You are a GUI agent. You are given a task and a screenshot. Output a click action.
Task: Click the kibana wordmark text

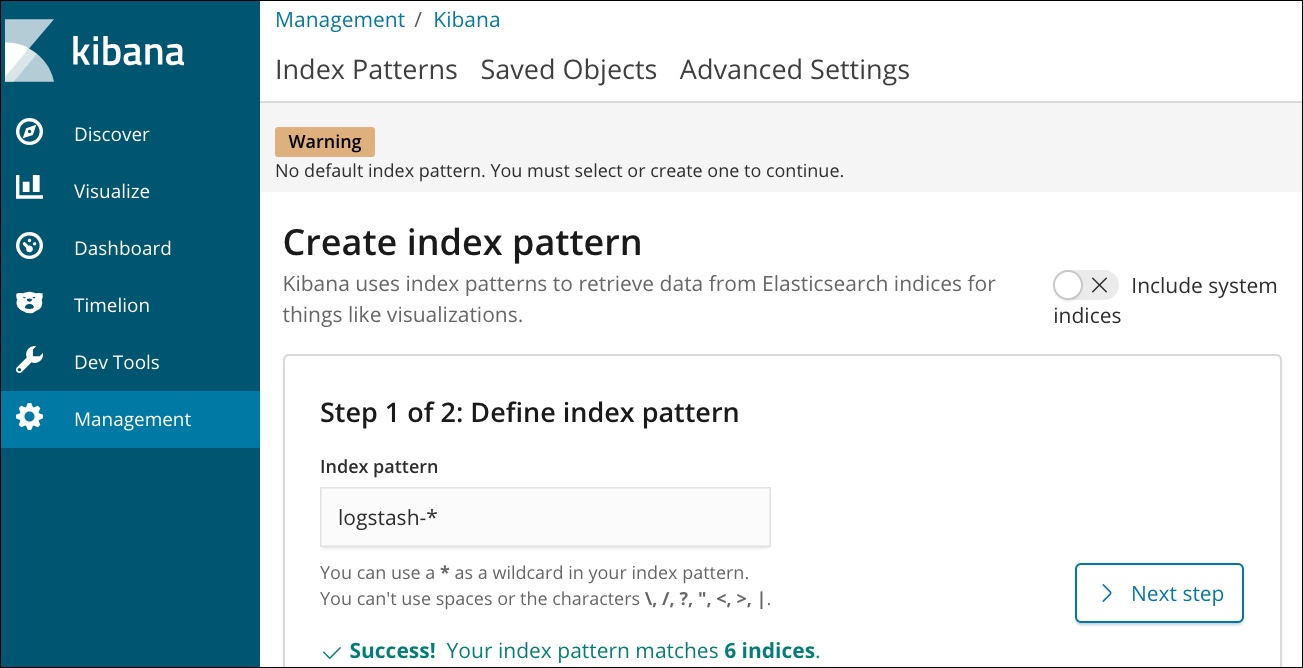point(128,51)
